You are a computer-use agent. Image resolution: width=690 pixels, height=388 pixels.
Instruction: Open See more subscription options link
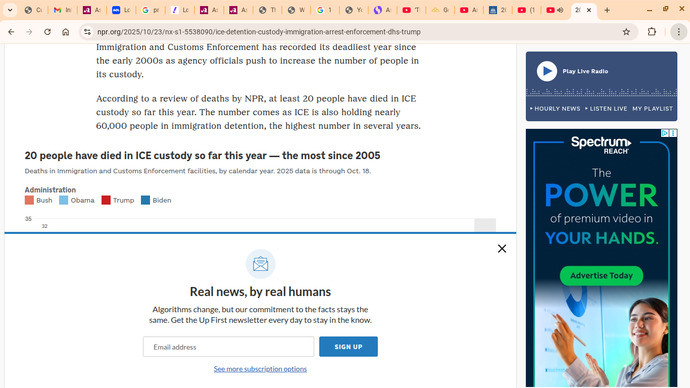(260, 369)
